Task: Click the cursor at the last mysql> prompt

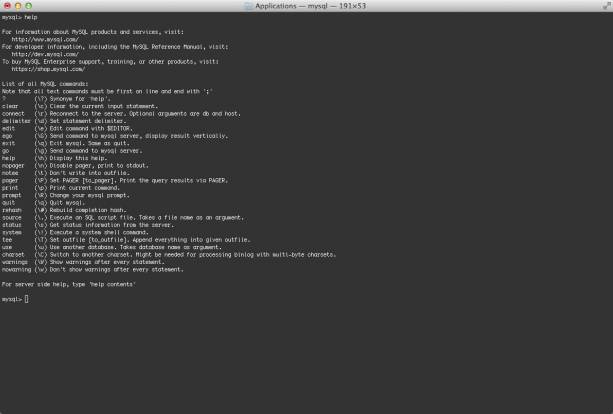Action: click(x=26, y=299)
